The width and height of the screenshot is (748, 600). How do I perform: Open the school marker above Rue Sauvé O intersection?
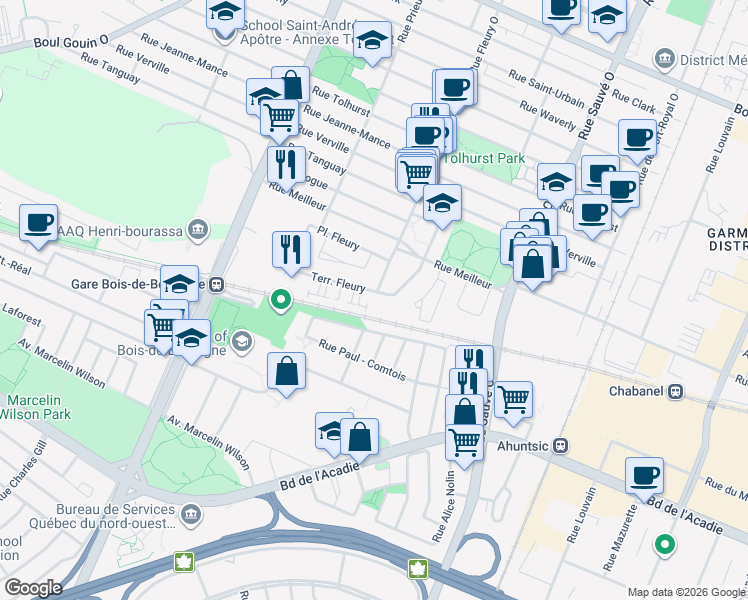click(x=556, y=182)
